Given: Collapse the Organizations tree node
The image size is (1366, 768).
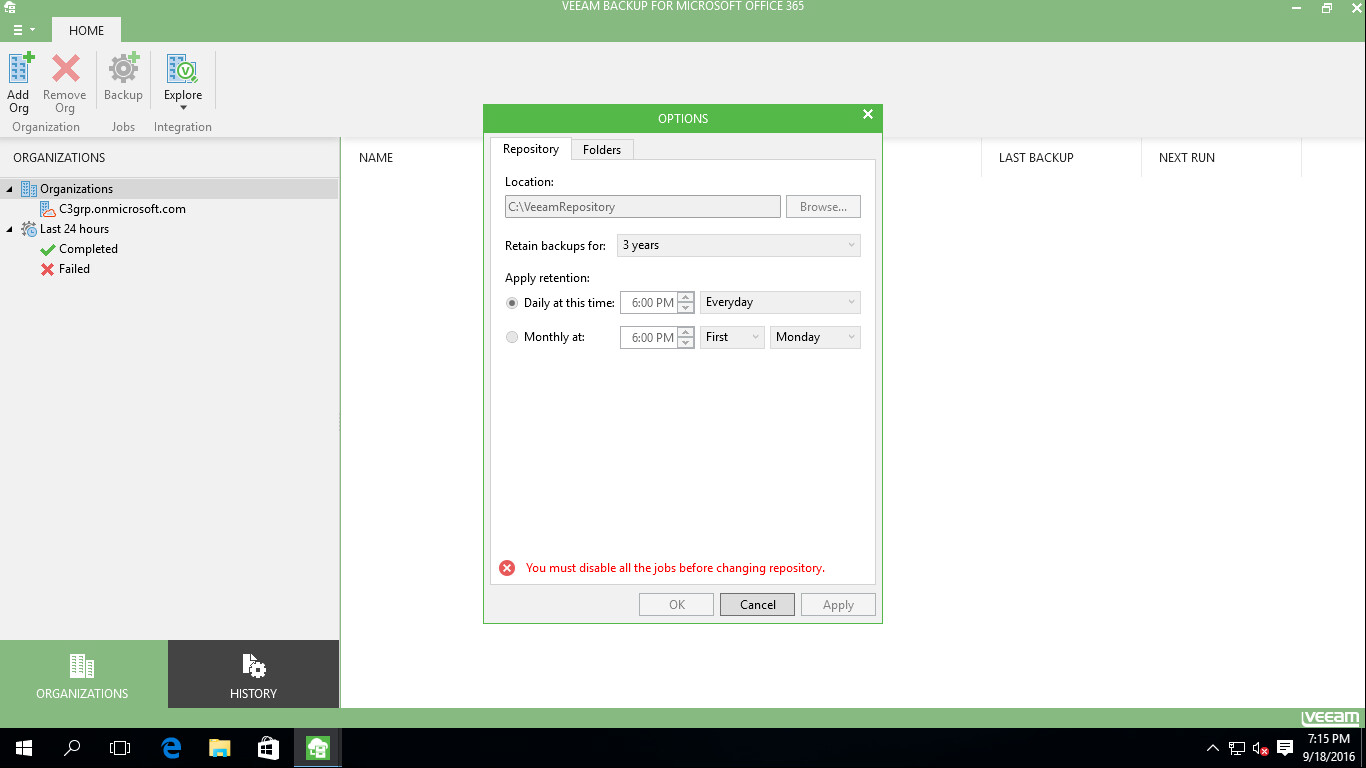Looking at the screenshot, I should tap(10, 189).
